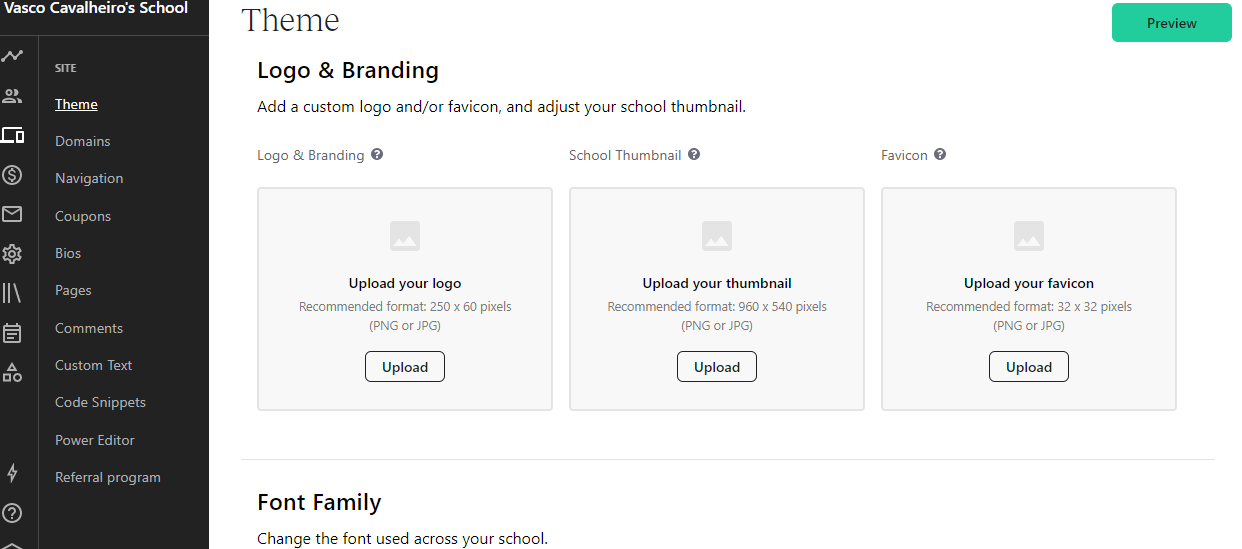1242x549 pixels.
Task: Open the shapes icon in sidebar
Action: 12,373
